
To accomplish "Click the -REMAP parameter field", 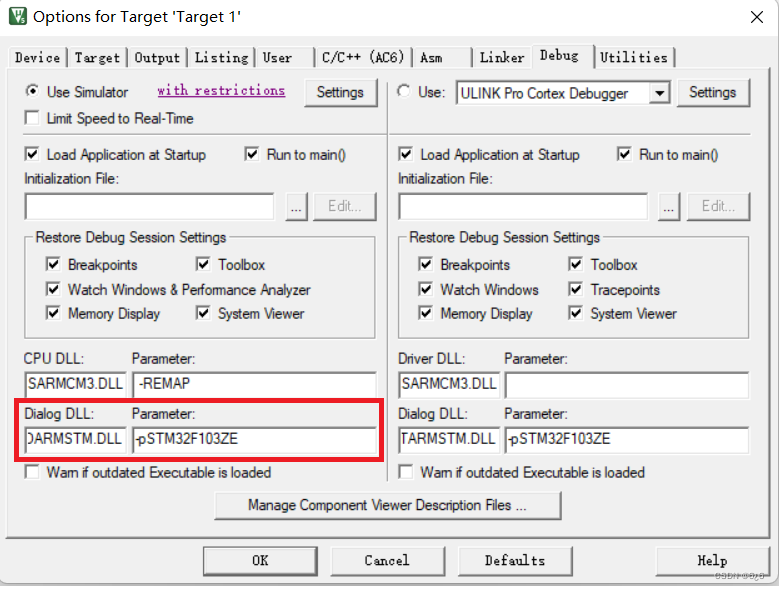I will coord(254,384).
